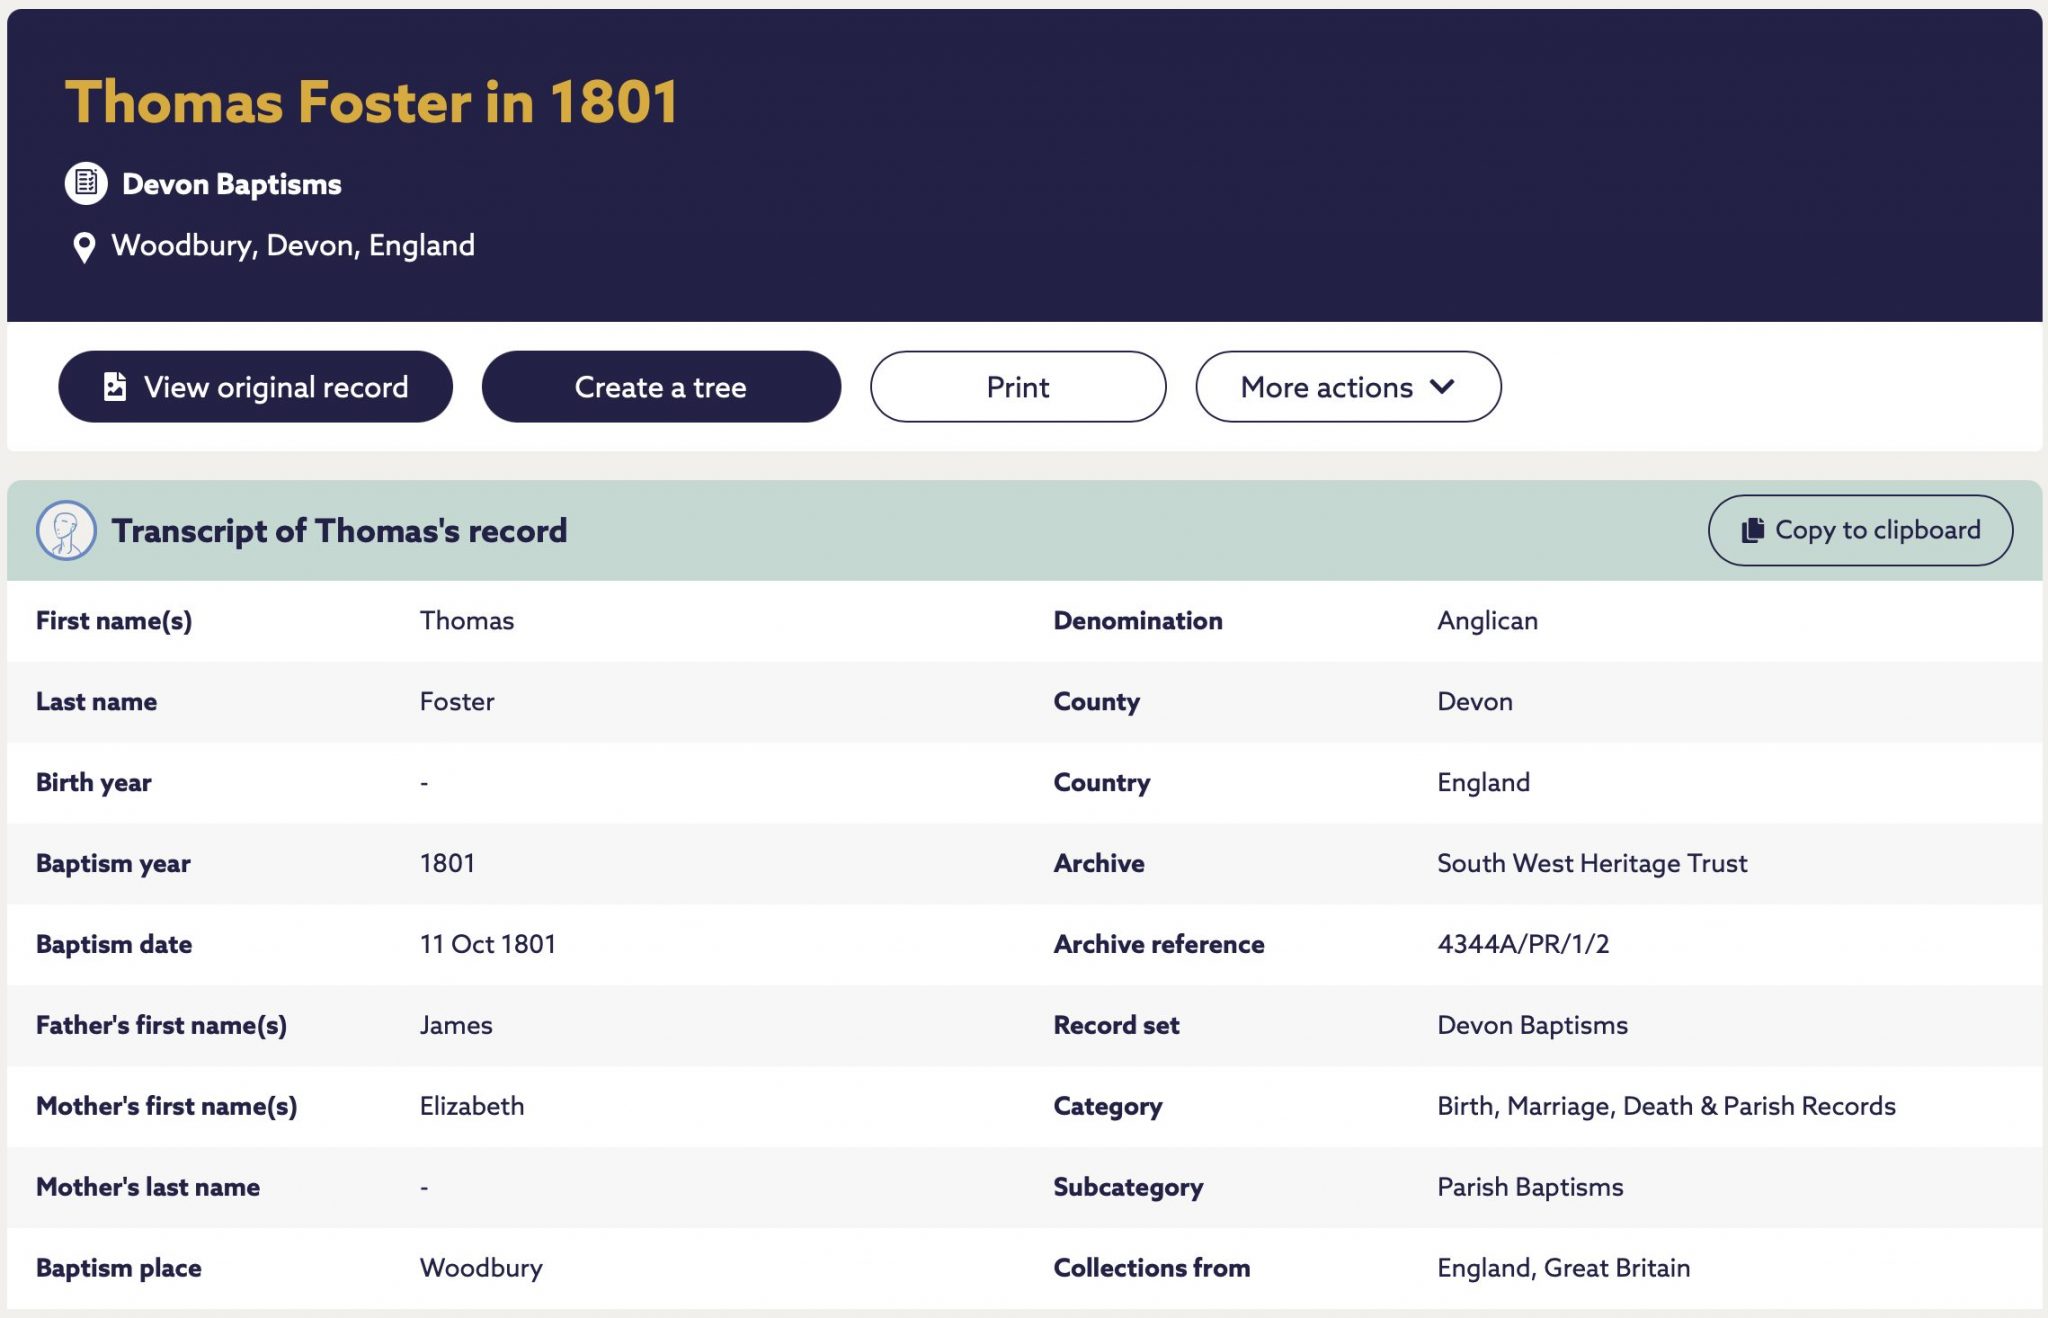Viewport: 2048px width, 1318px height.
Task: Click the Devon Baptisms record set value
Action: tap(1532, 1025)
